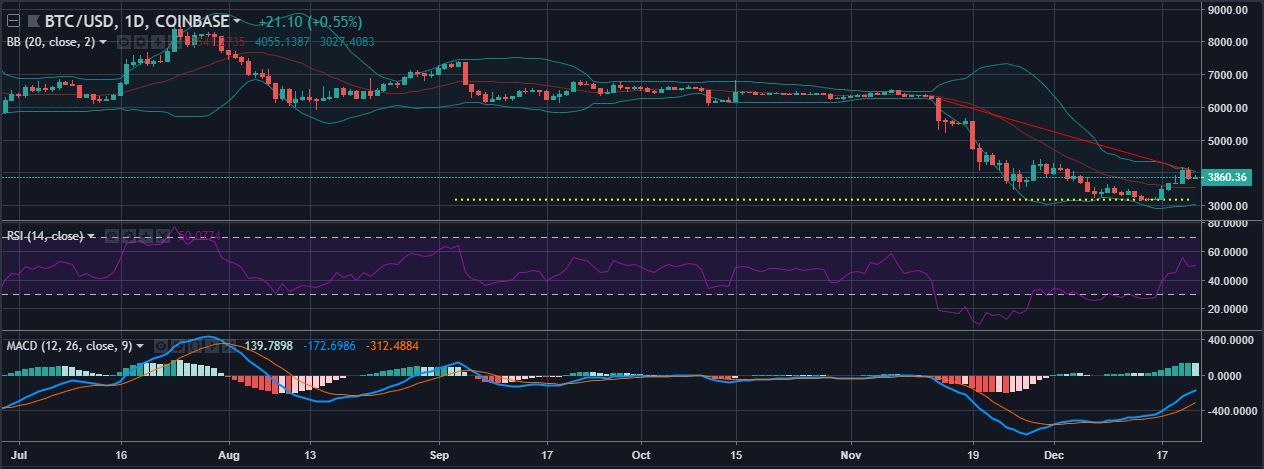
Task: Click the current price label 3860.36
Action: [1227, 177]
